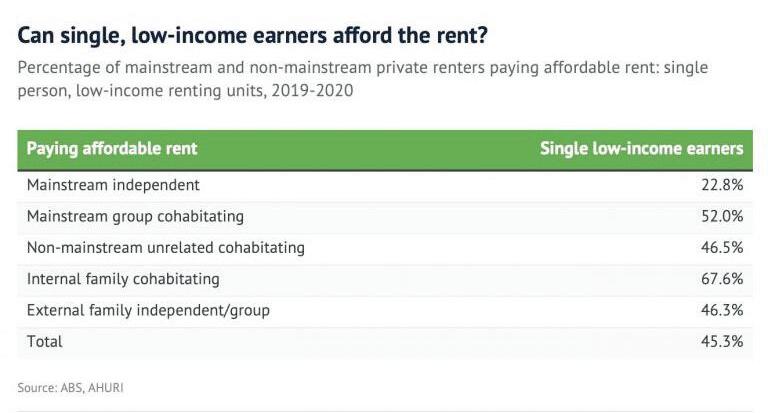768x413 pixels.
Task: Click the chart title about affording rent
Action: [253, 35]
